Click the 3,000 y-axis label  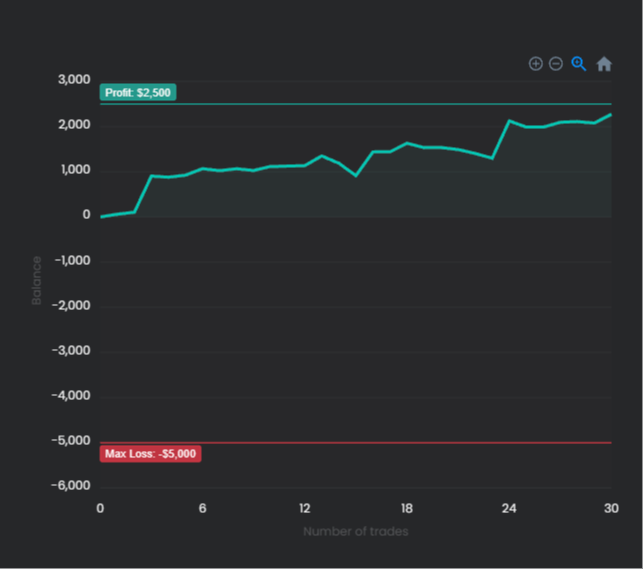74,80
